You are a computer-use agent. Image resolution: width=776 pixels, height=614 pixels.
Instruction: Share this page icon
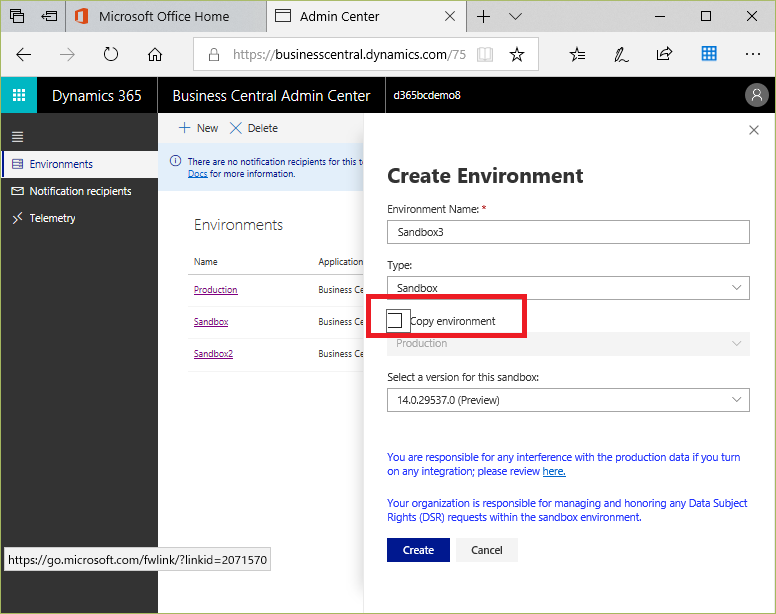coord(664,54)
